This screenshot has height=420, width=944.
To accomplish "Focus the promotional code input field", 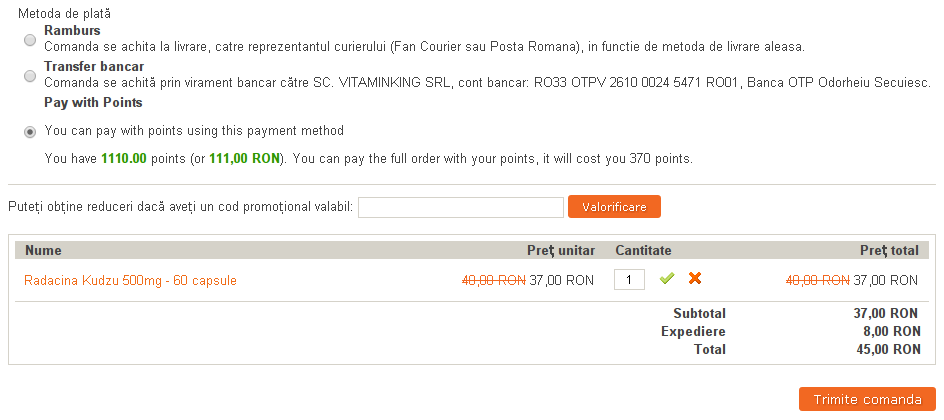I will (461, 207).
